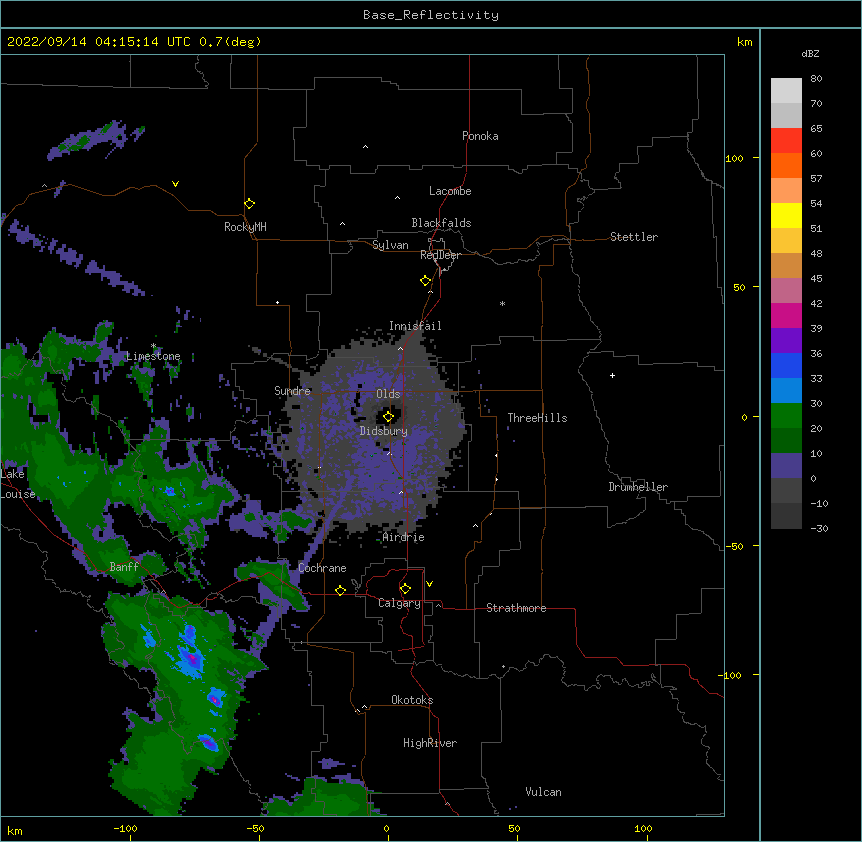Image resolution: width=862 pixels, height=842 pixels.
Task: Click the Base_Reflectivity title text
Action: tap(431, 15)
